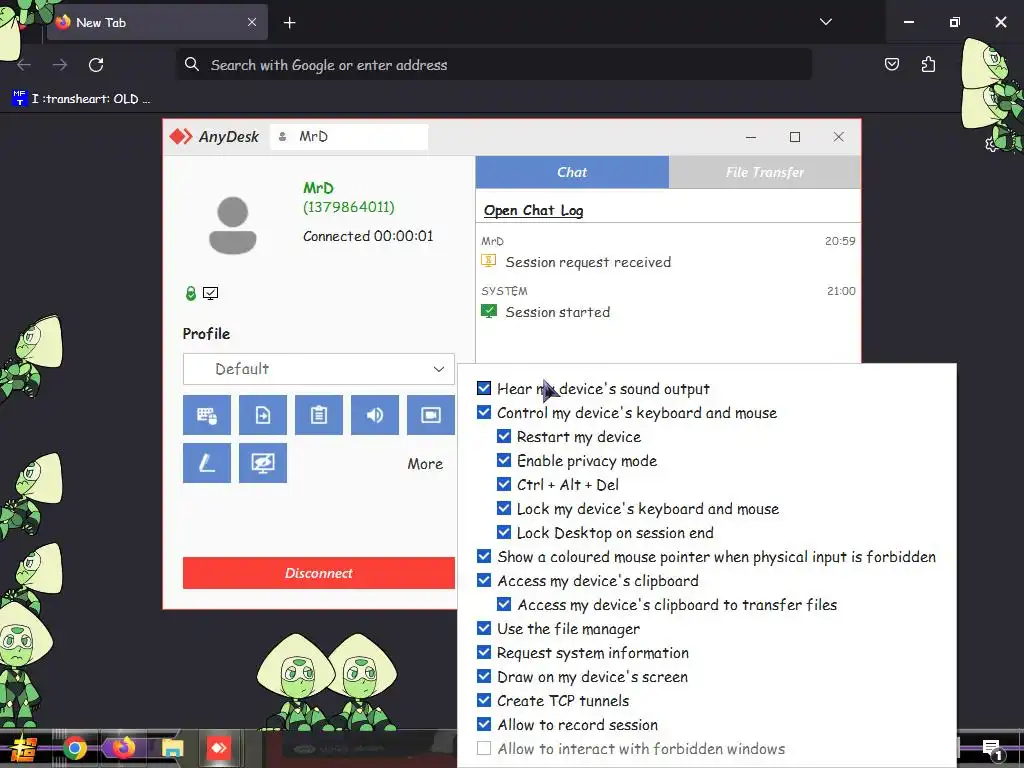This screenshot has width=1024, height=768.
Task: Switch to the Chat tab
Action: tap(572, 172)
